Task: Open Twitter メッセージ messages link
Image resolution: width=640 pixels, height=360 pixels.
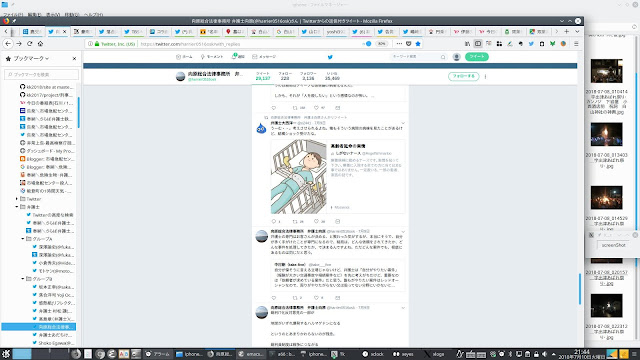Action: coord(264,57)
